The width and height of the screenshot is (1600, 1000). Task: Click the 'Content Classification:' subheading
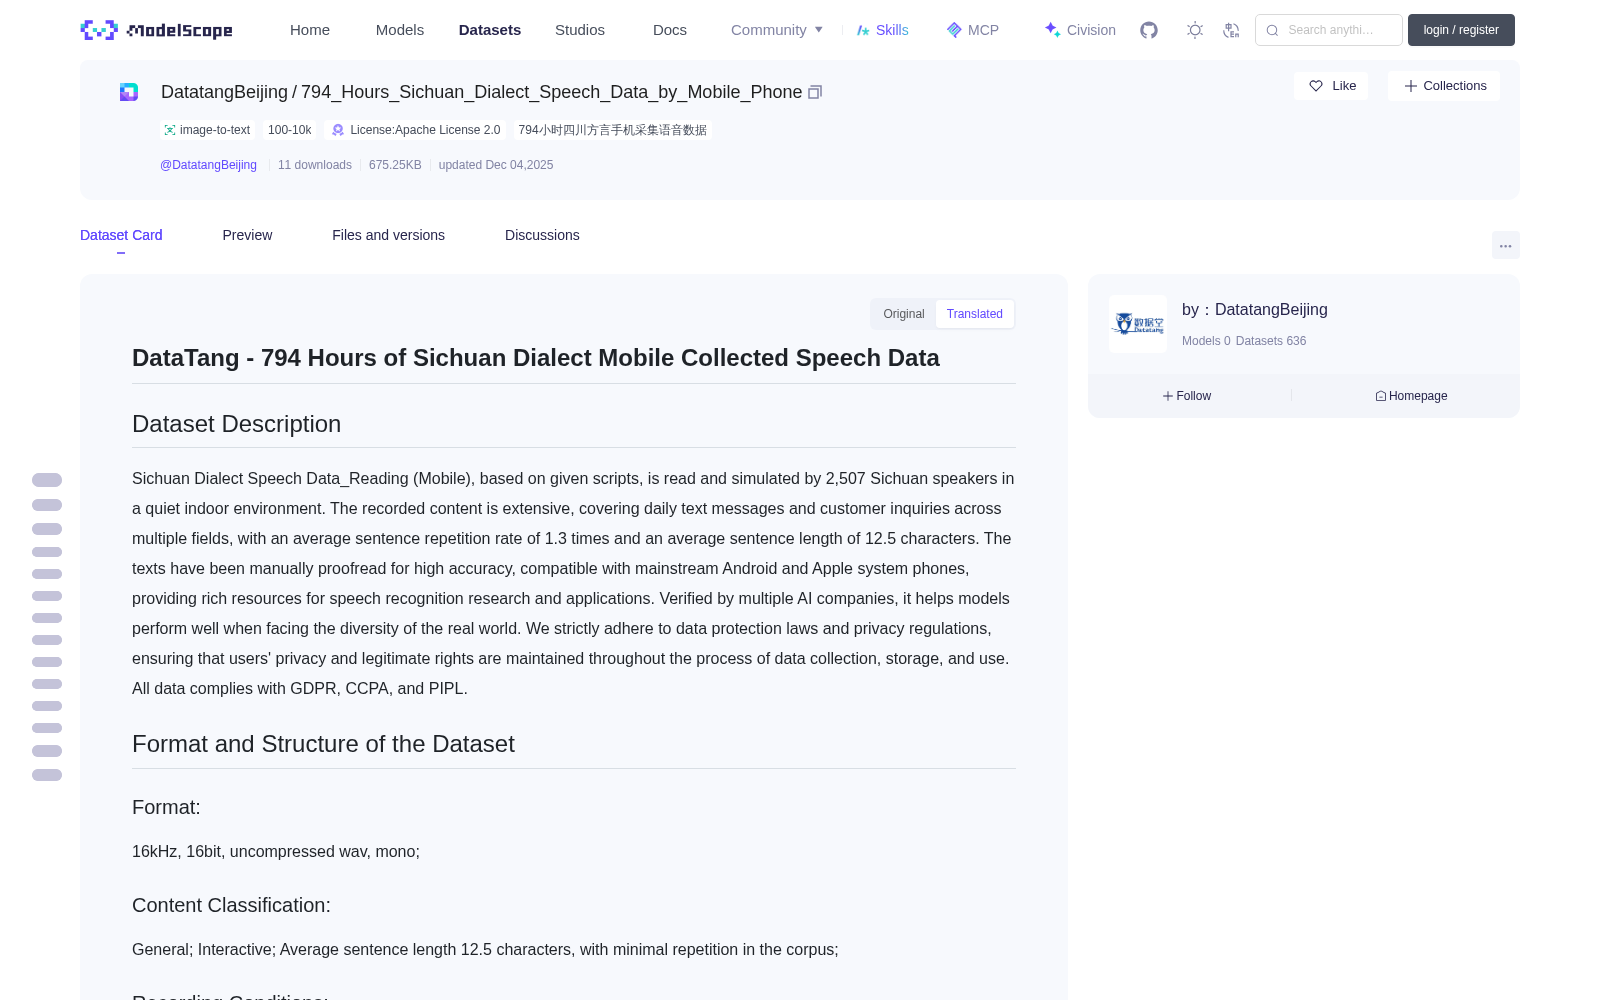[x=231, y=905]
